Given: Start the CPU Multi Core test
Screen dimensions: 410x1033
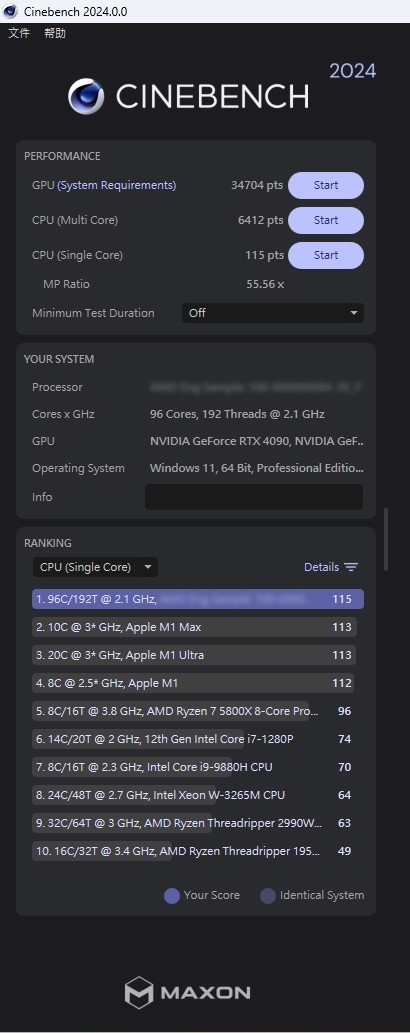Looking at the screenshot, I should [326, 220].
